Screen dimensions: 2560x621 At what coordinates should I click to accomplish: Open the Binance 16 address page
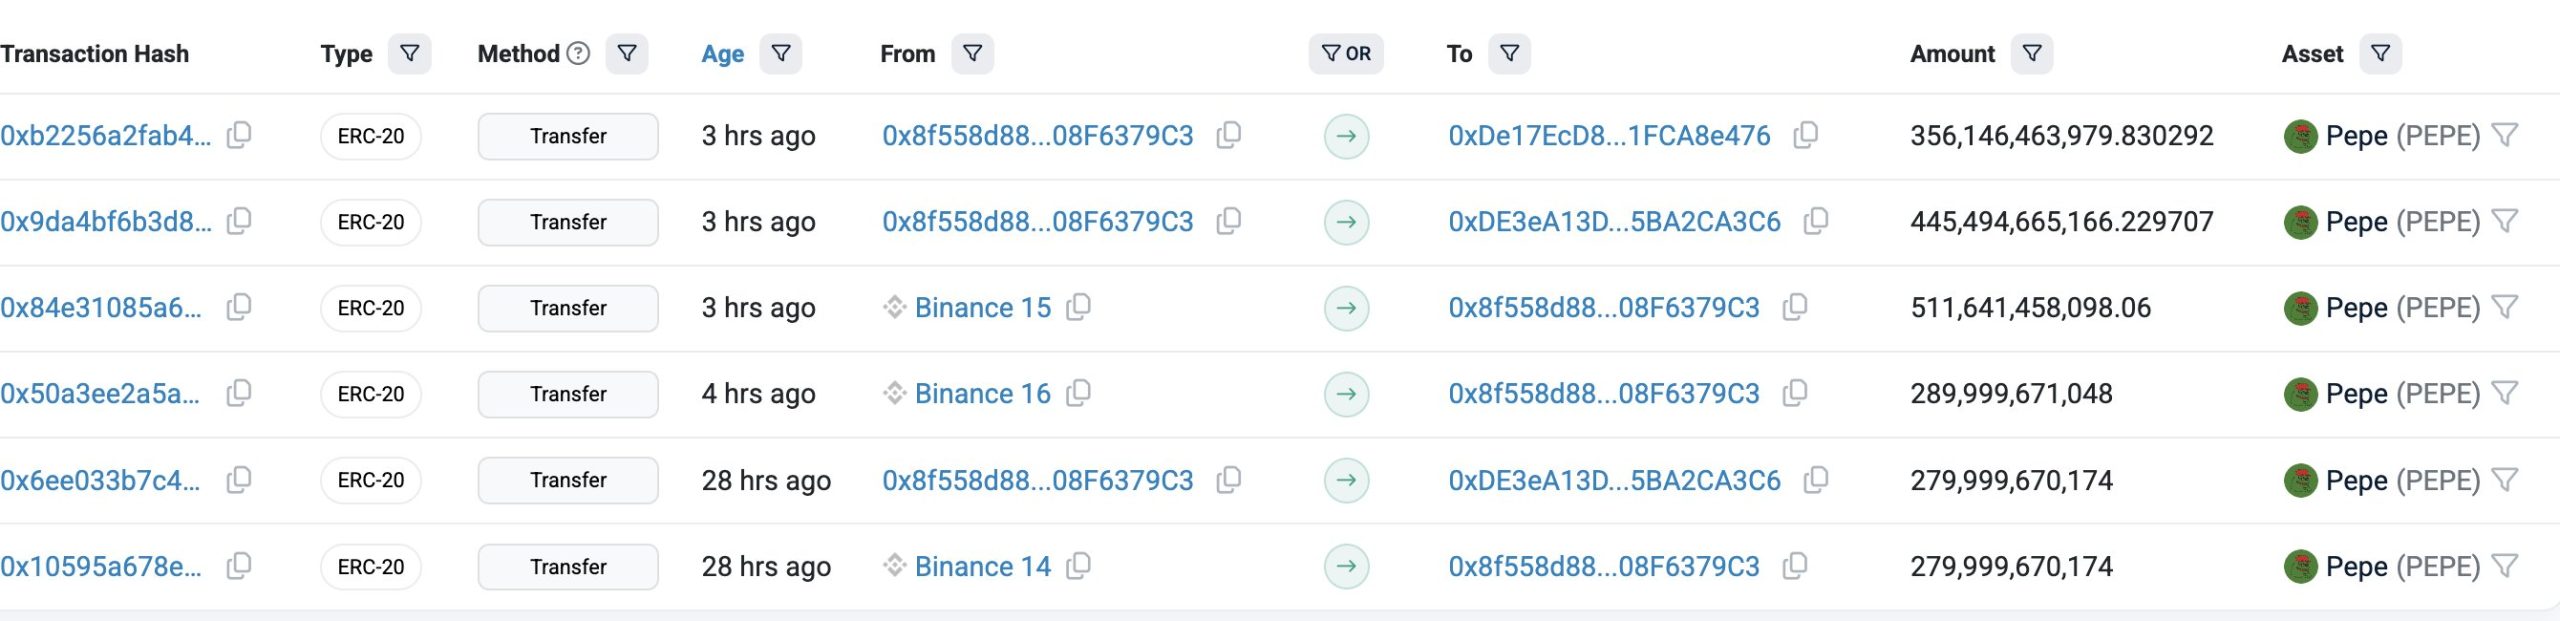[x=982, y=394]
